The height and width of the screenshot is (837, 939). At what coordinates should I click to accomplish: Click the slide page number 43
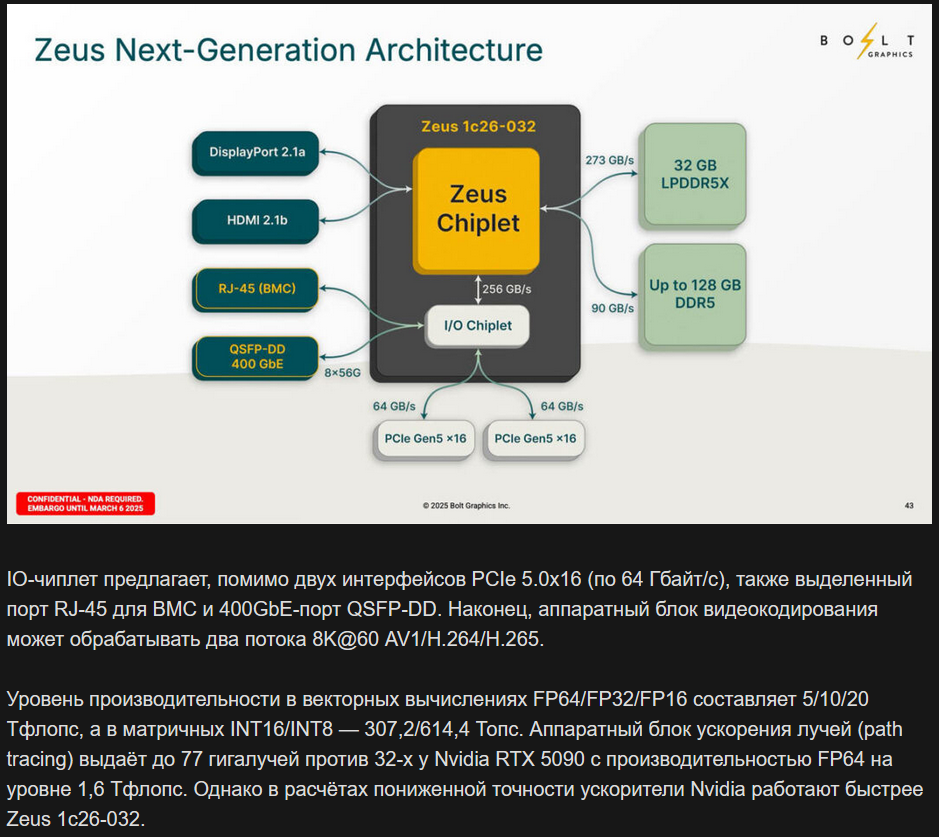[x=909, y=506]
